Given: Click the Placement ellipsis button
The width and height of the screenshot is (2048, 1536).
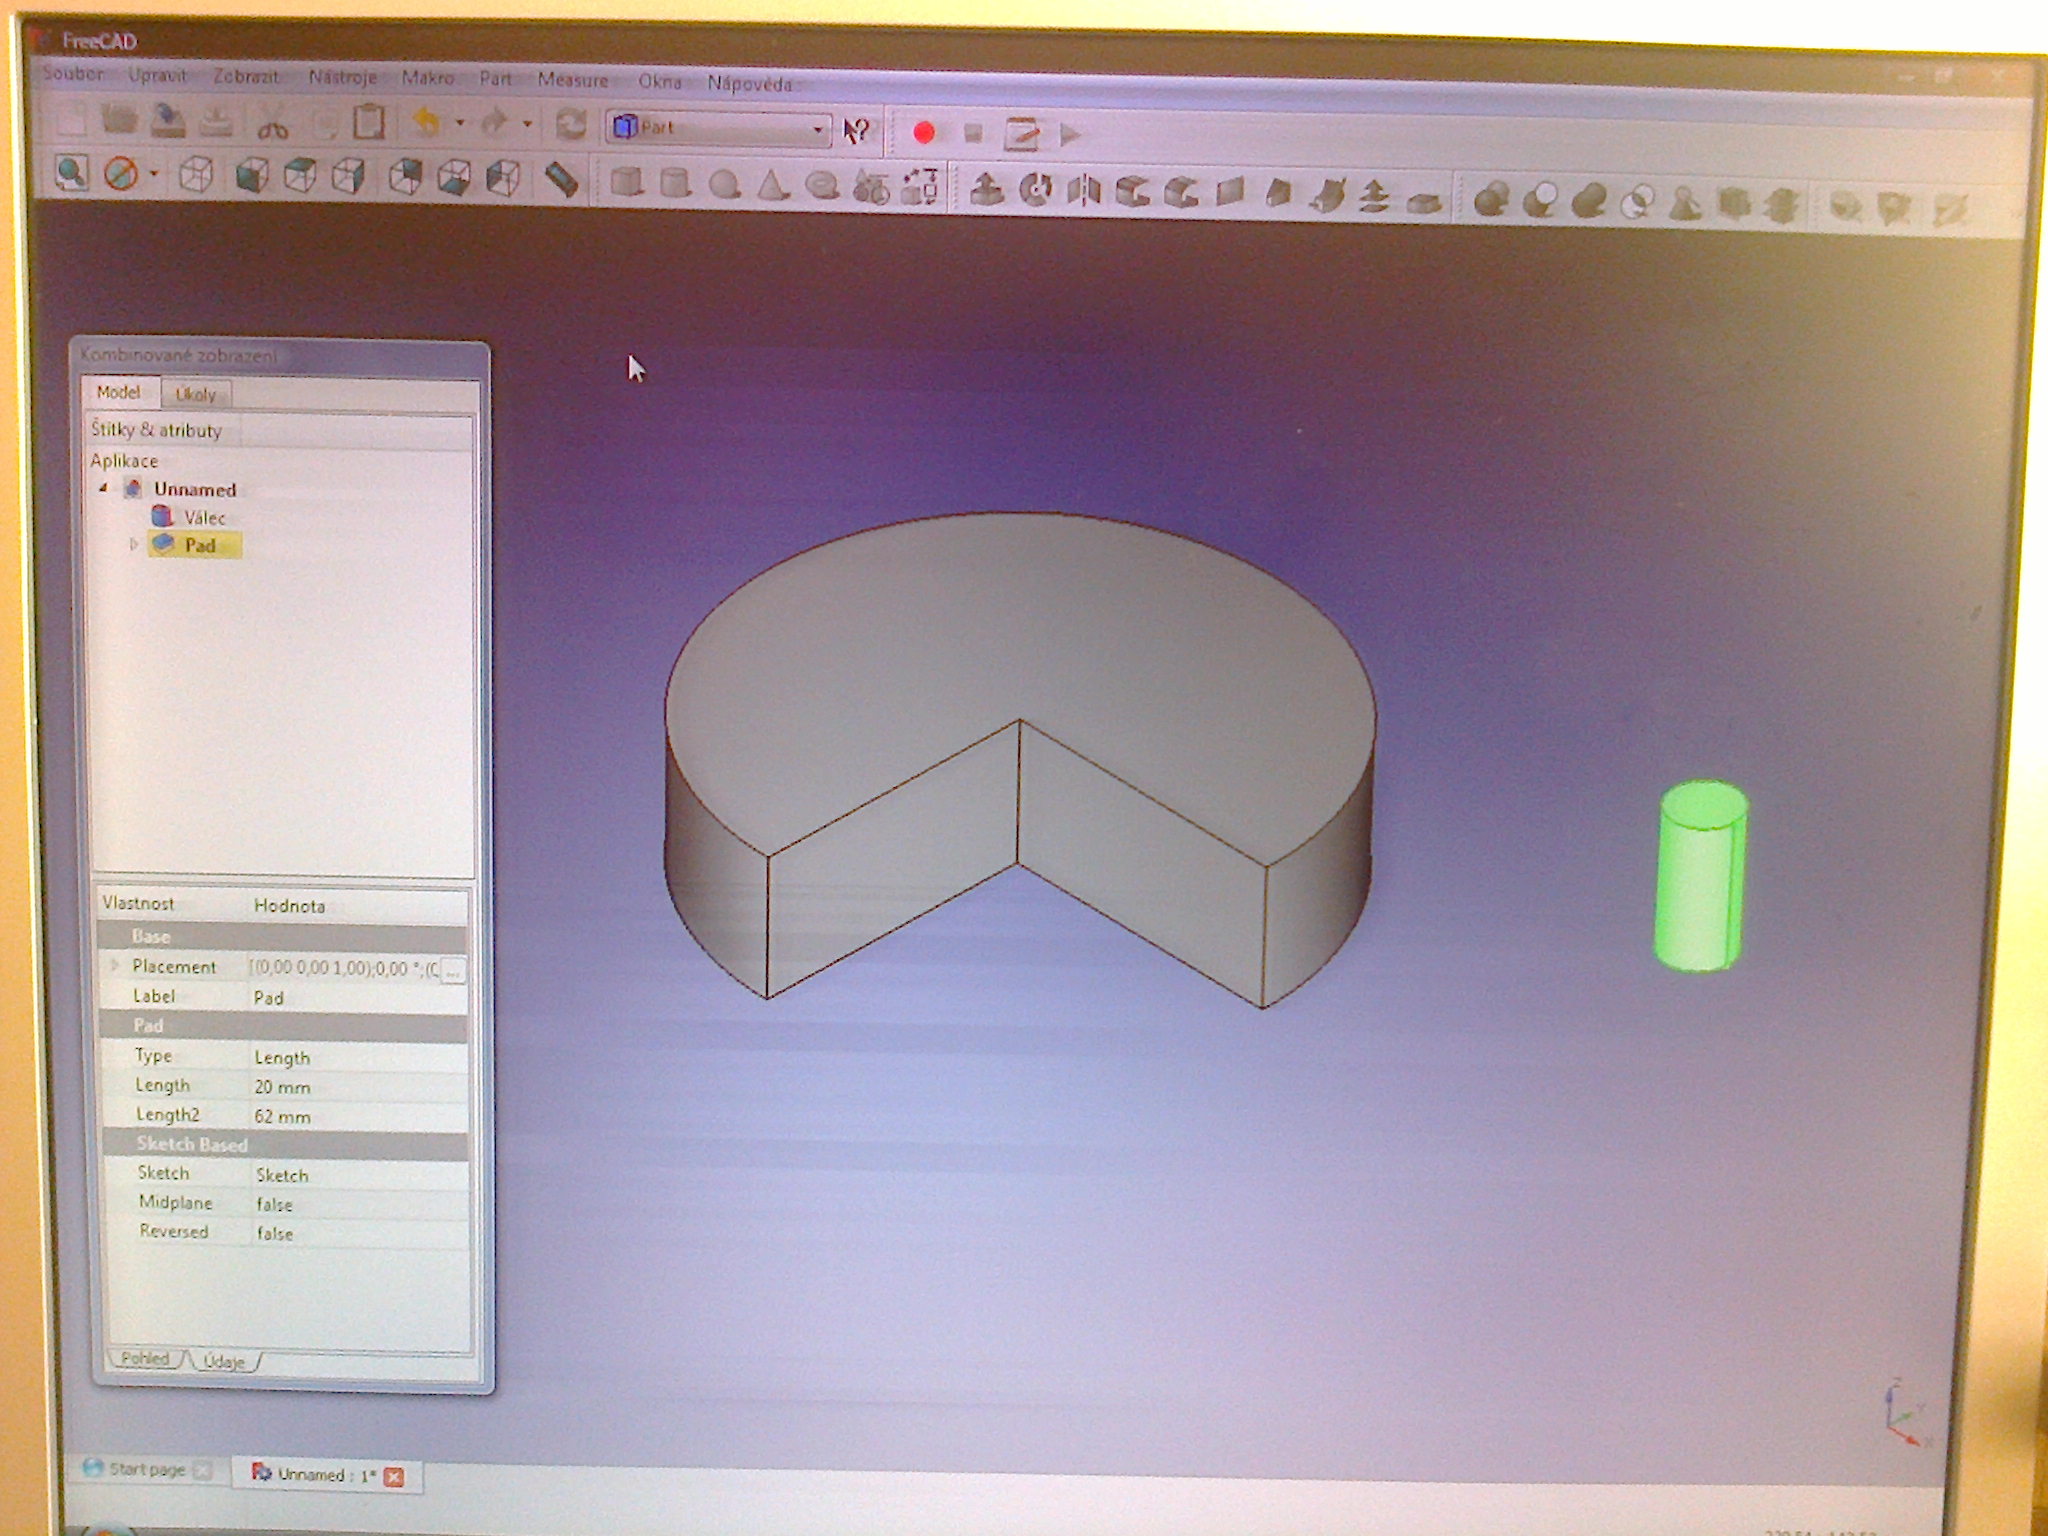Looking at the screenshot, I should coord(453,970).
